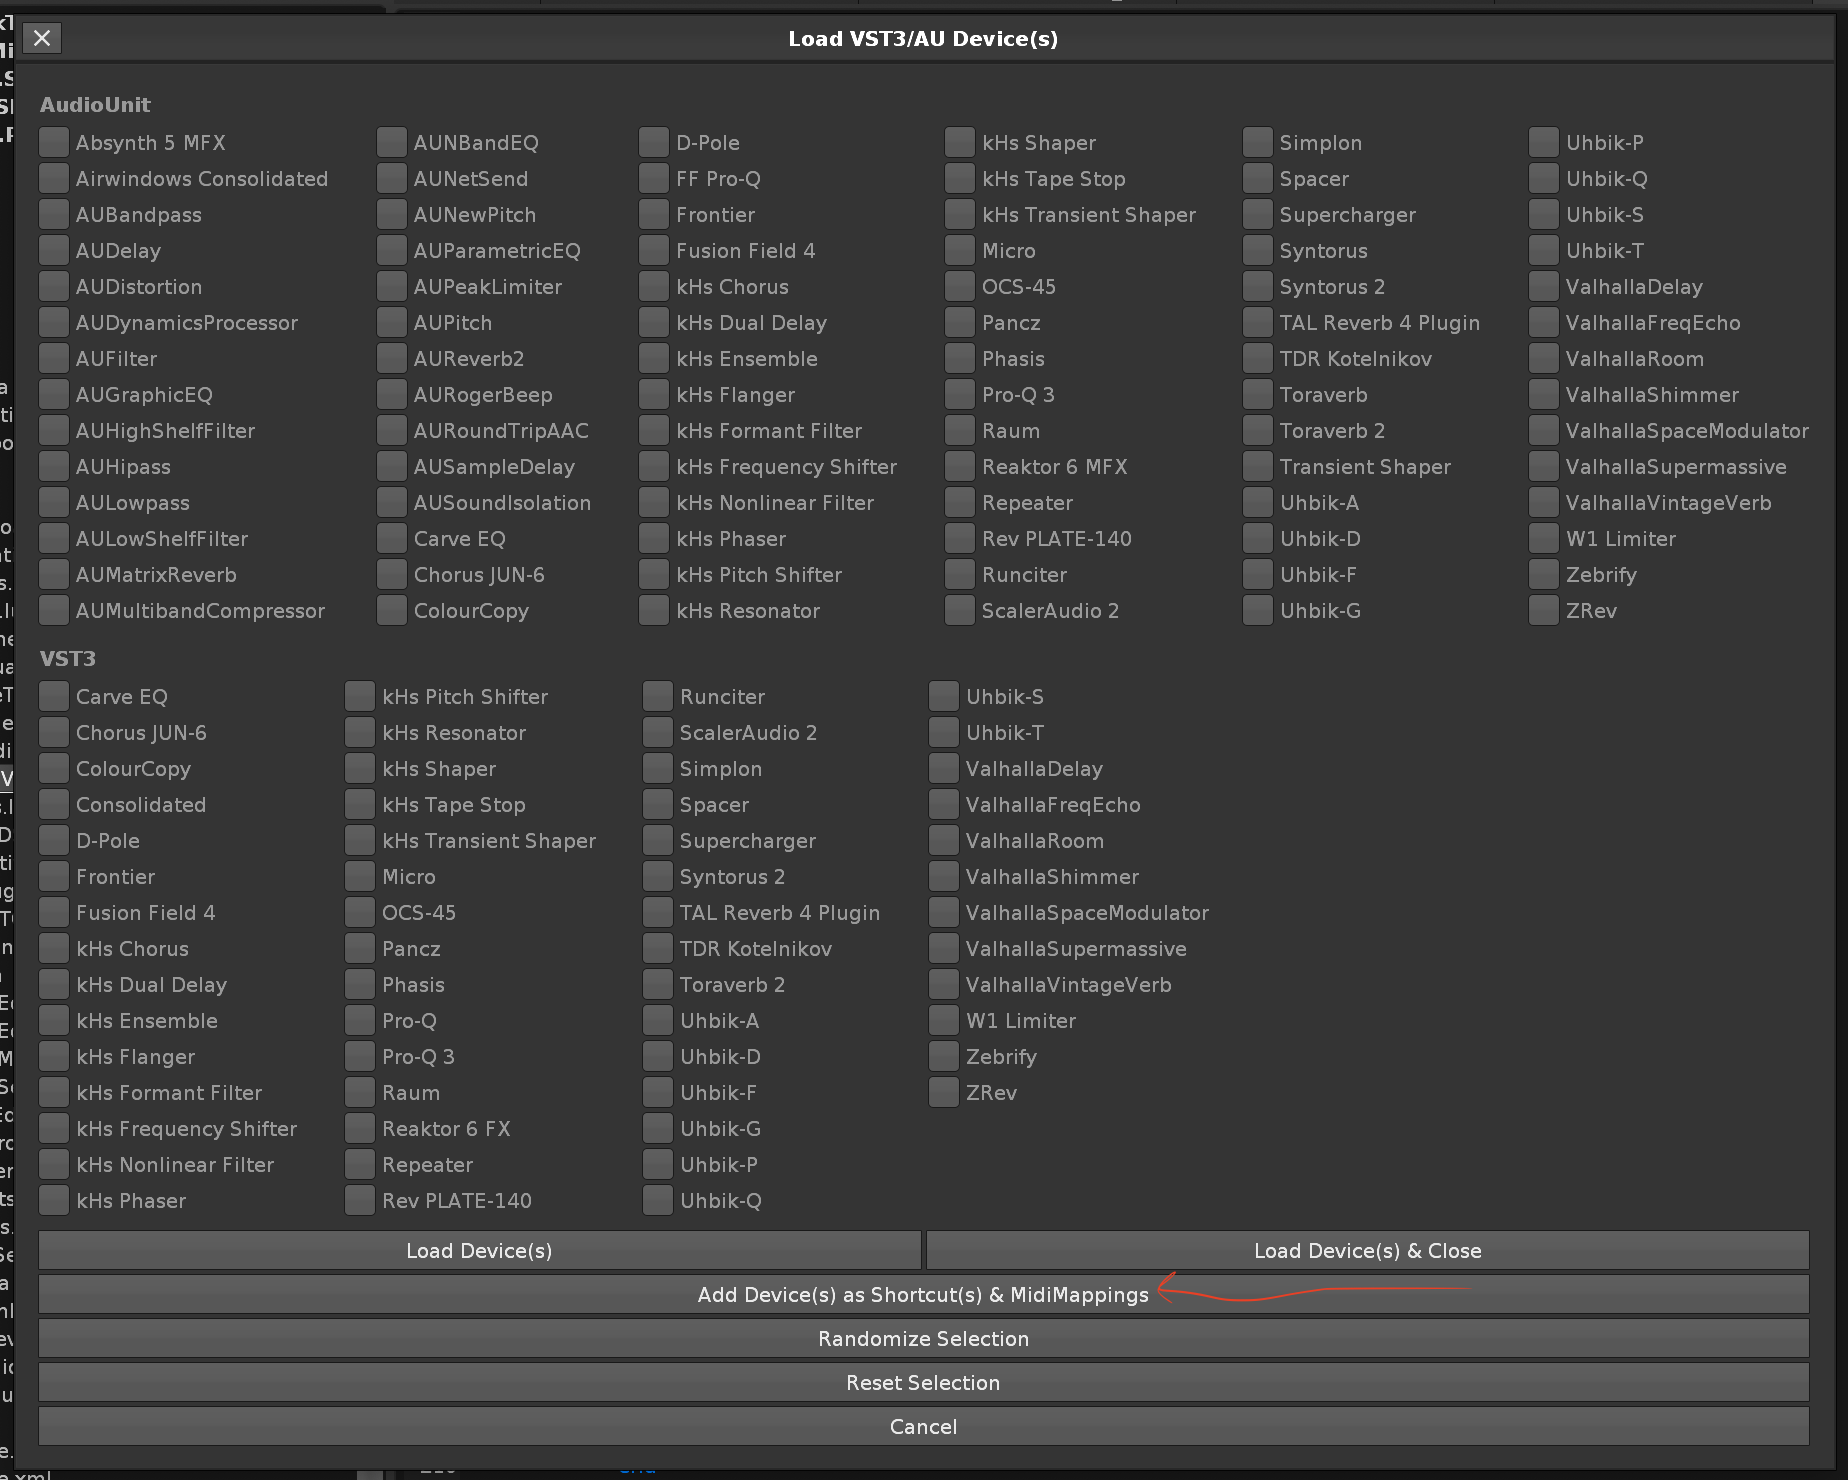Screen dimensions: 1848x1480
Task: Tick the AUSoundIsolation checkbox
Action: click(392, 502)
